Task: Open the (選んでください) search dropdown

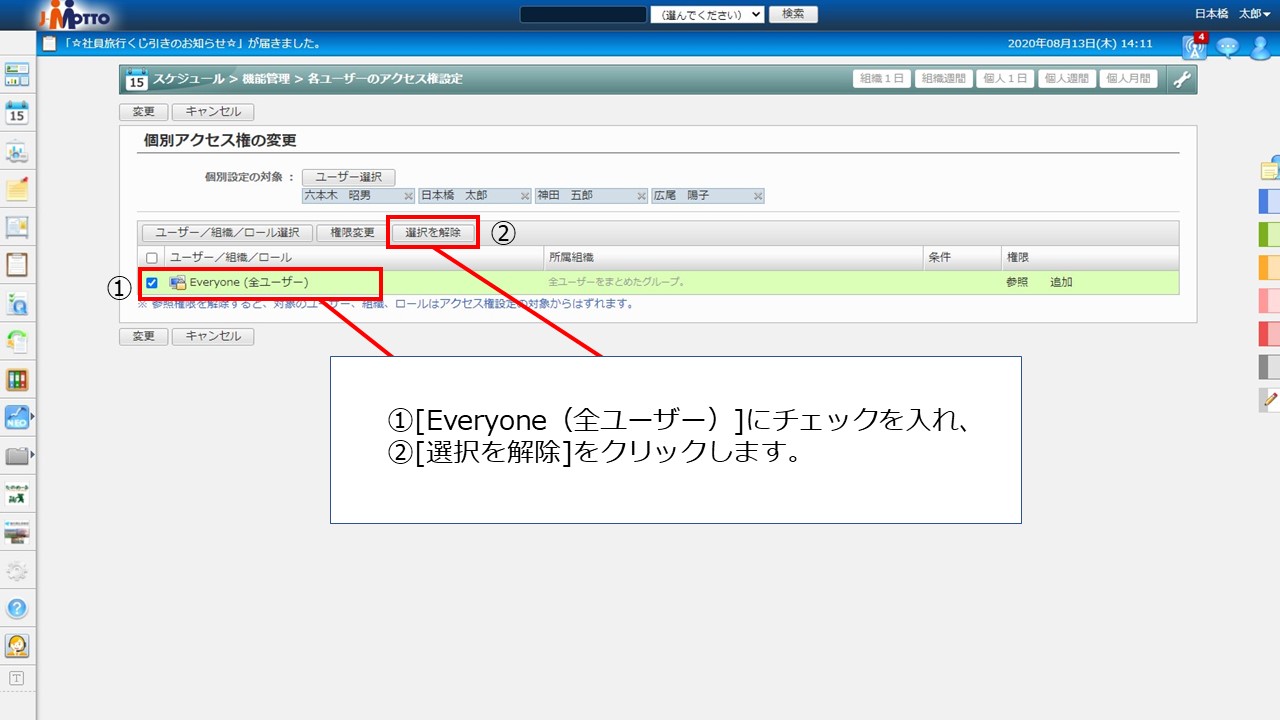Action: [707, 14]
